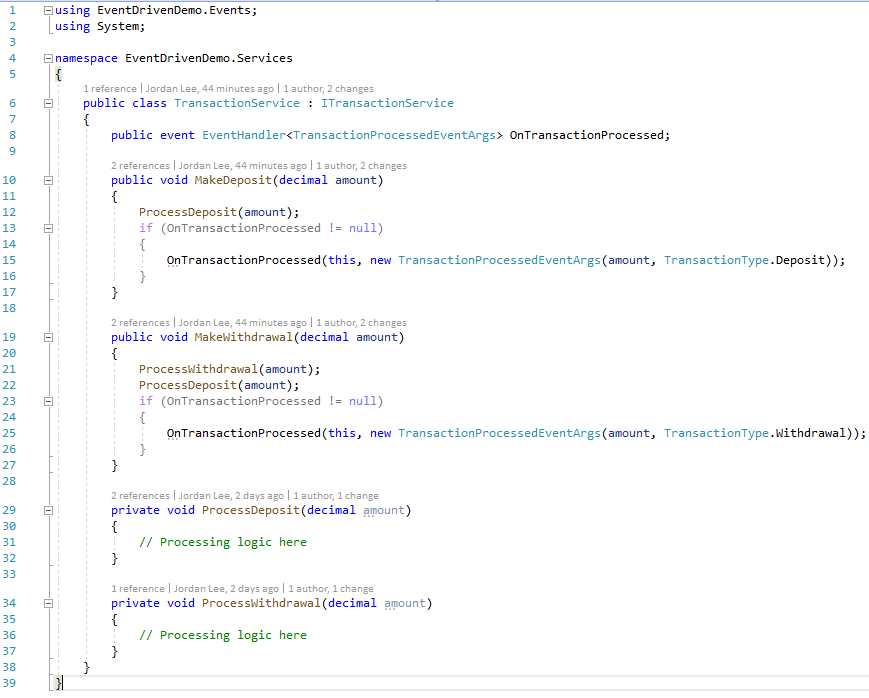Click TransactionType.Withdrawal on line 25
The width and height of the screenshot is (869, 698).
[x=755, y=434]
